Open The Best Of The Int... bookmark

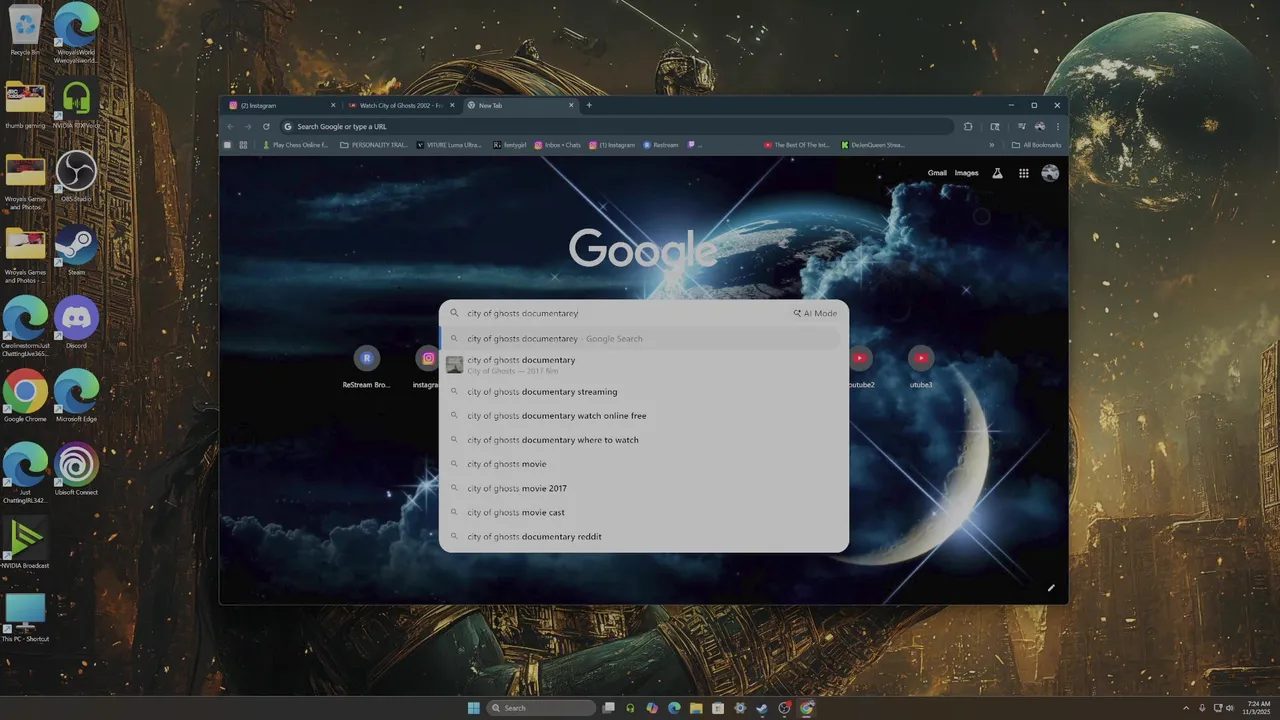(x=797, y=145)
